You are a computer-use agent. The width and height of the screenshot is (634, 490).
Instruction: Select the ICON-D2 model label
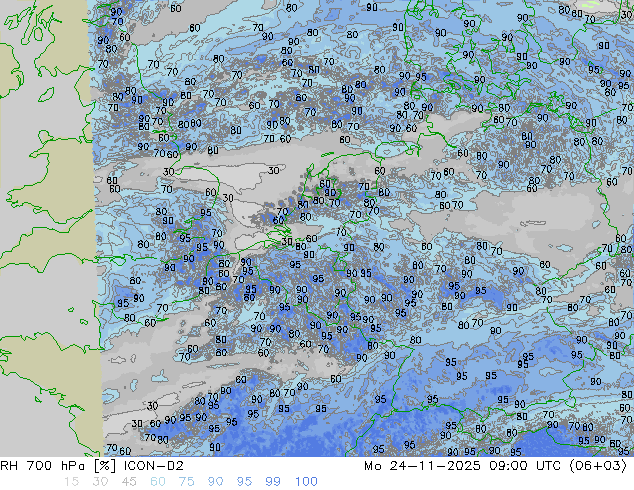tap(154, 466)
